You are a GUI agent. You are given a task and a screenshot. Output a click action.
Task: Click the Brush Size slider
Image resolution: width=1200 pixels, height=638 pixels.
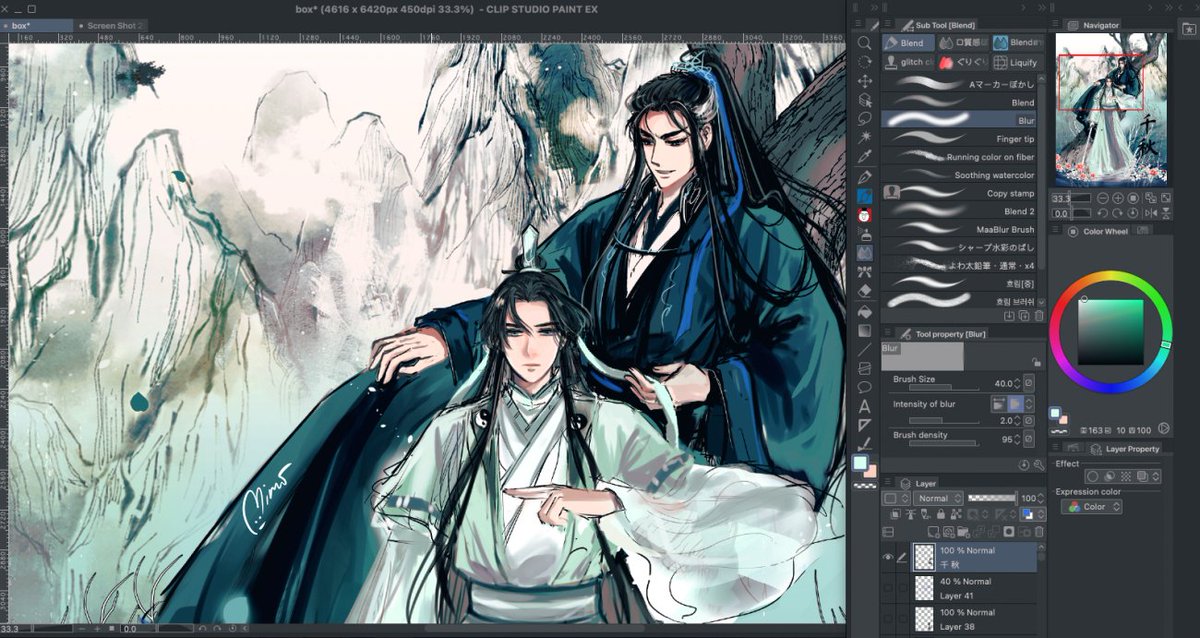(x=944, y=388)
